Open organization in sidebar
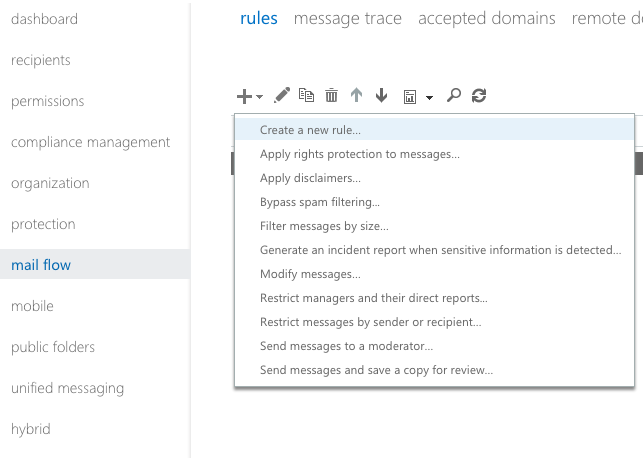The height and width of the screenshot is (458, 643). [50, 183]
